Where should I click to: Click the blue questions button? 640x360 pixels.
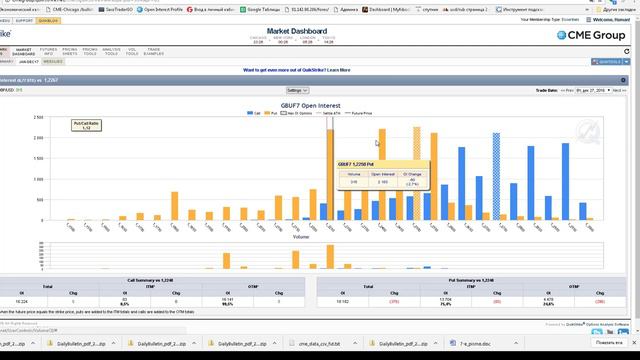[607, 62]
